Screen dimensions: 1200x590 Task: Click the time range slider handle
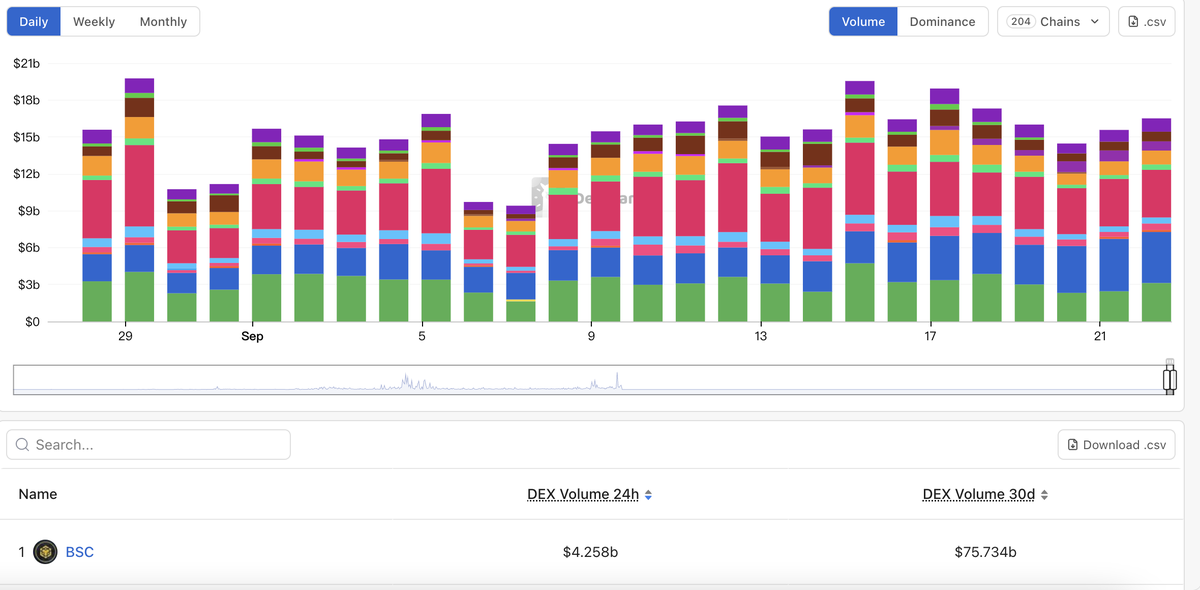[1169, 379]
